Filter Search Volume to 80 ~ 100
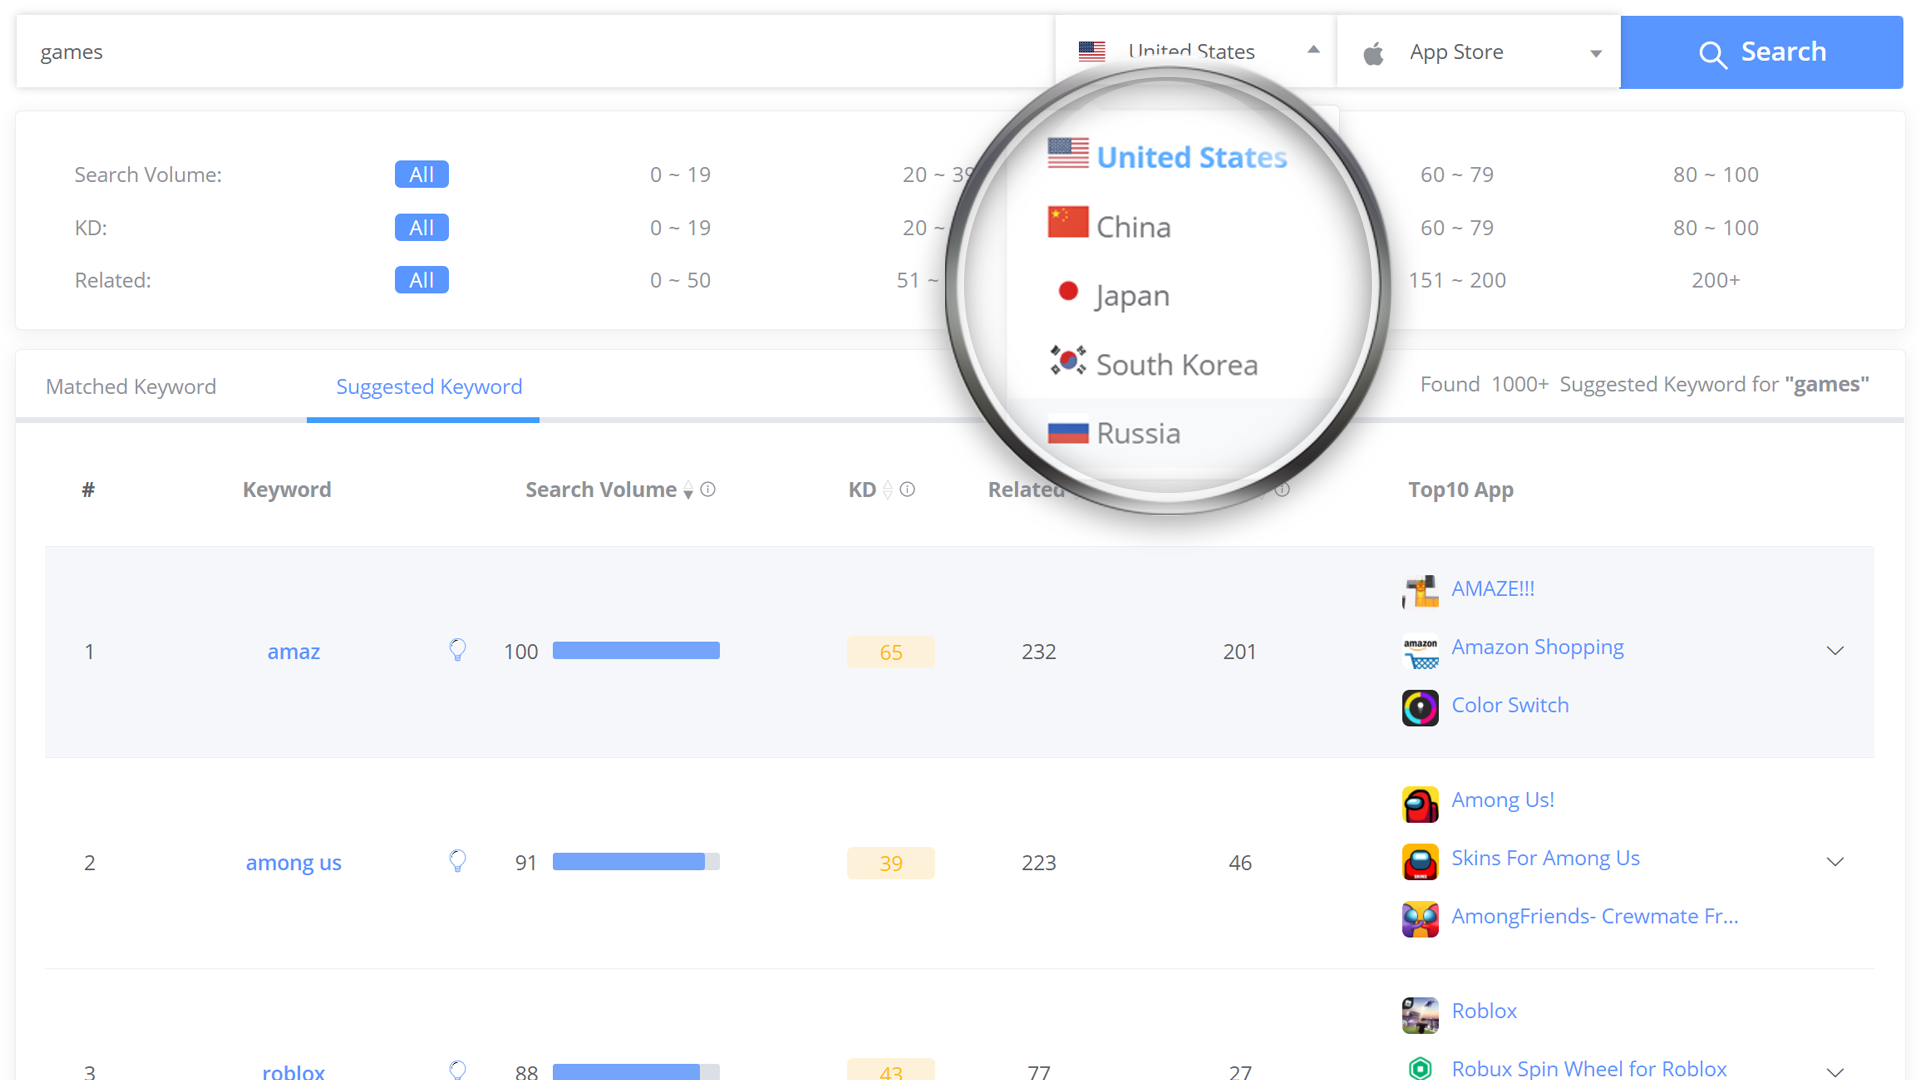The image size is (1920, 1080). click(1716, 174)
